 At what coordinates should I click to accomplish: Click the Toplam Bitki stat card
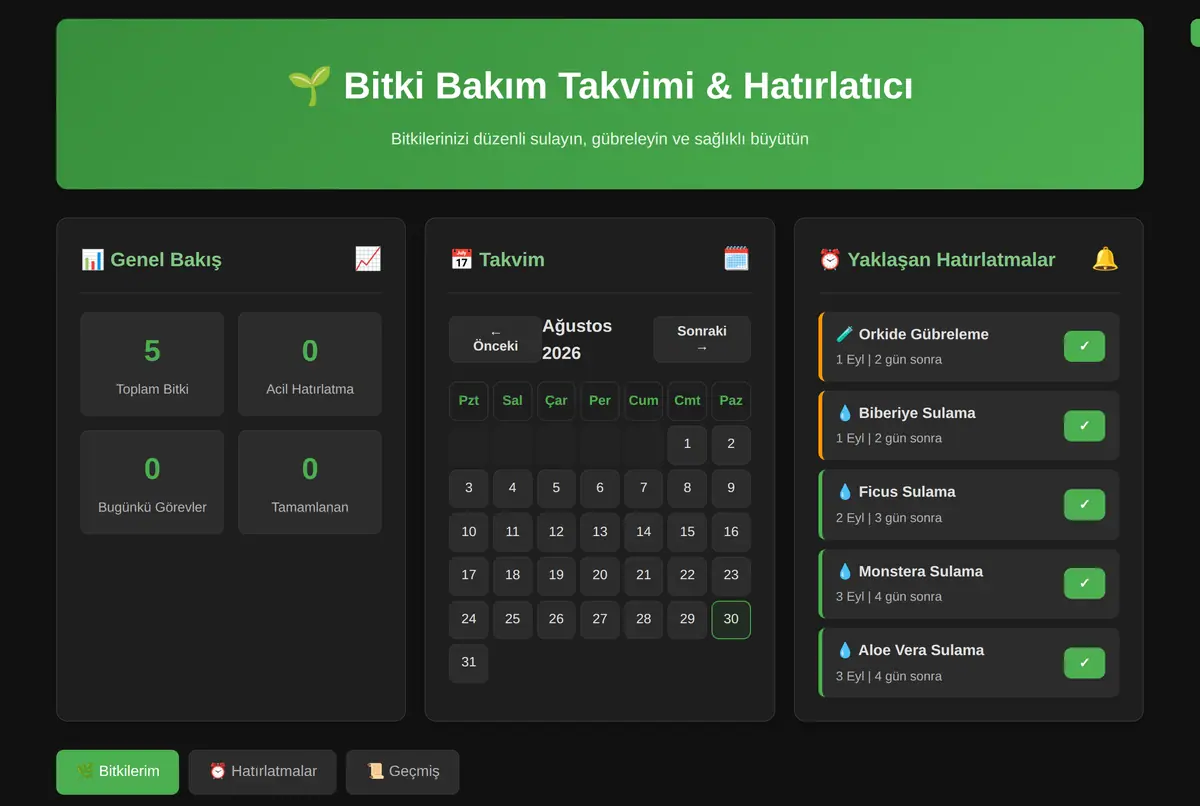[x=152, y=364]
